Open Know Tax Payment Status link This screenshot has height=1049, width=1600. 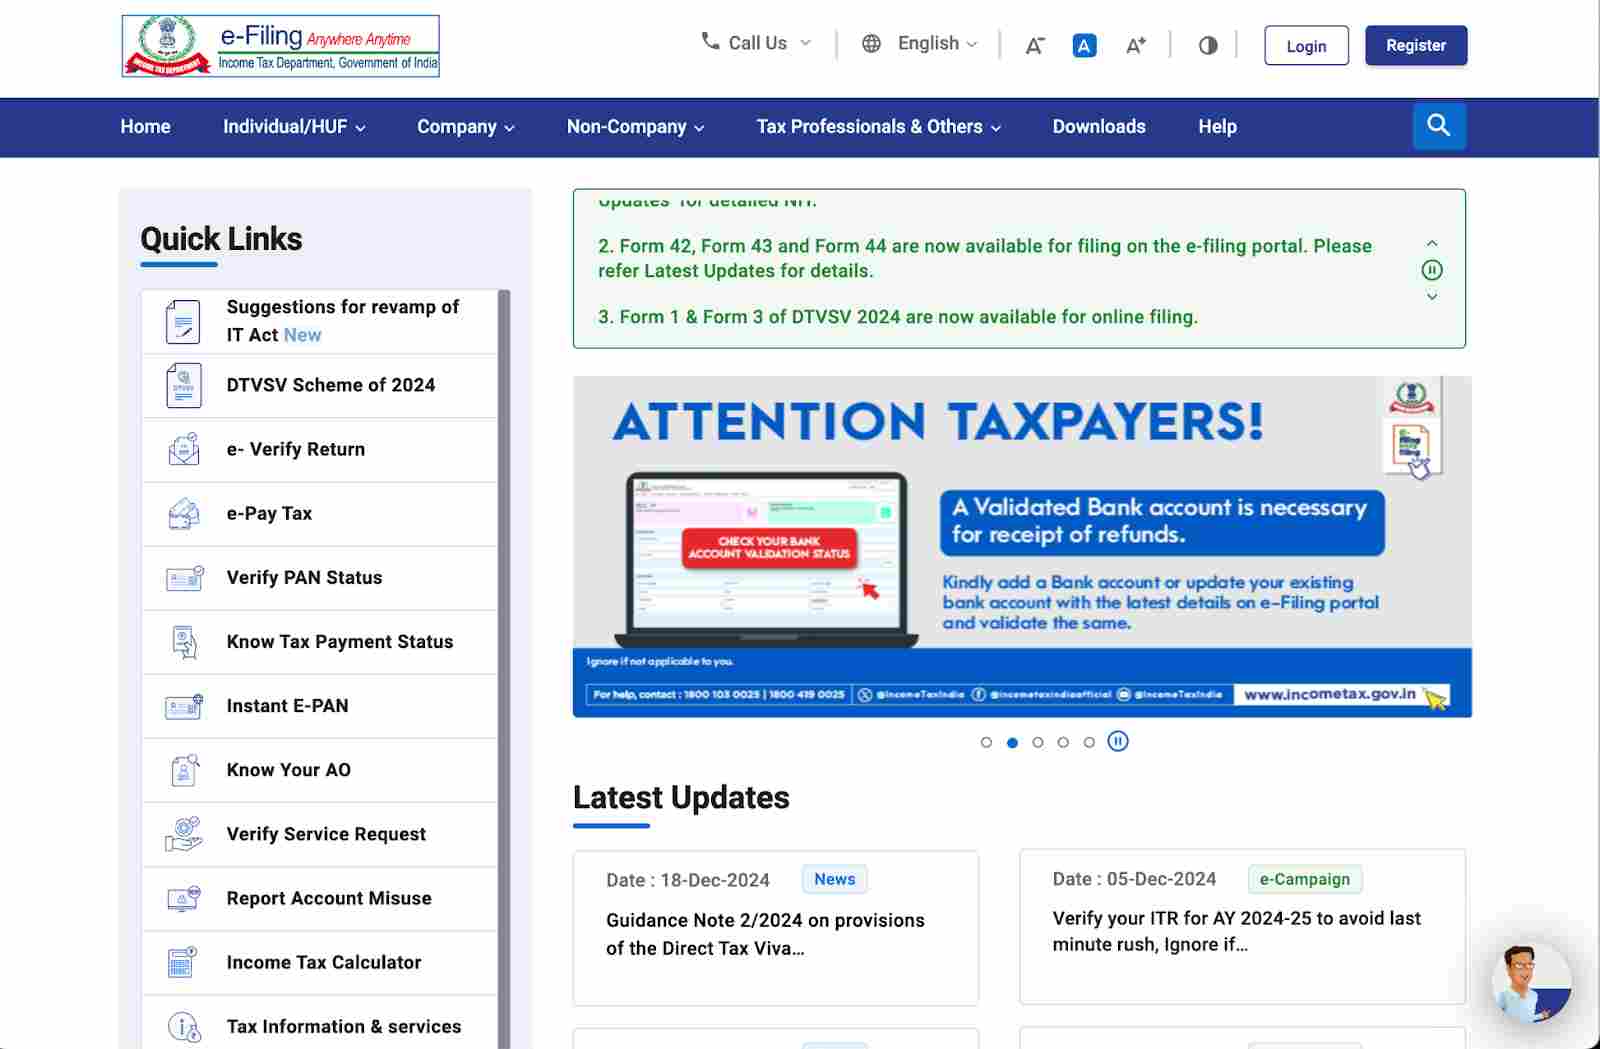[x=319, y=641]
